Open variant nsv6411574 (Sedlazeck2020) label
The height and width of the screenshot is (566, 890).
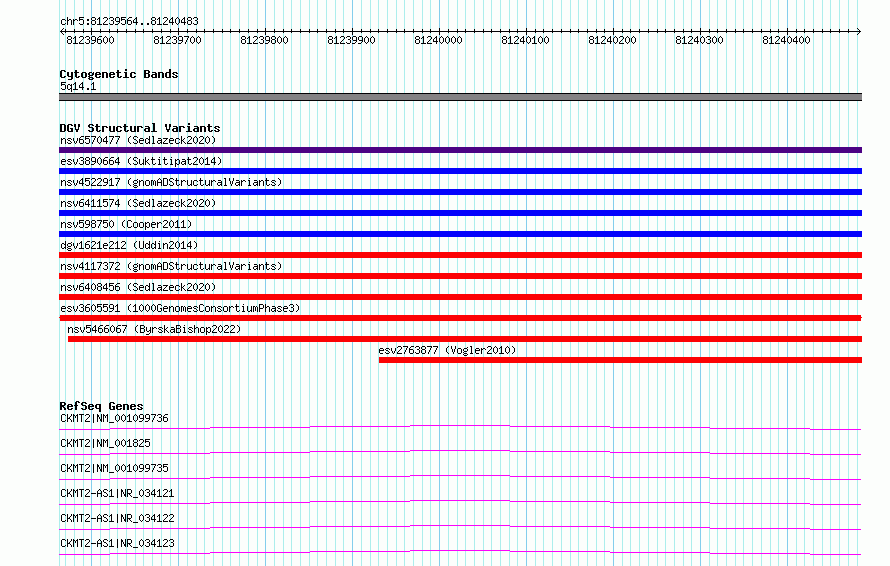(x=138, y=203)
